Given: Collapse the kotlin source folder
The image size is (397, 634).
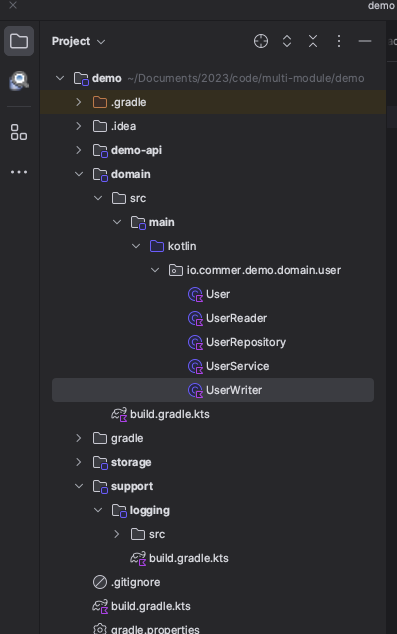Looking at the screenshot, I should click(136, 246).
